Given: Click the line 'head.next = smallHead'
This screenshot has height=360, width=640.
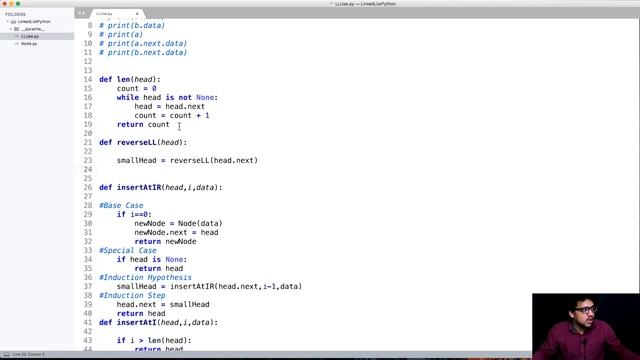Looking at the screenshot, I should point(163,304).
